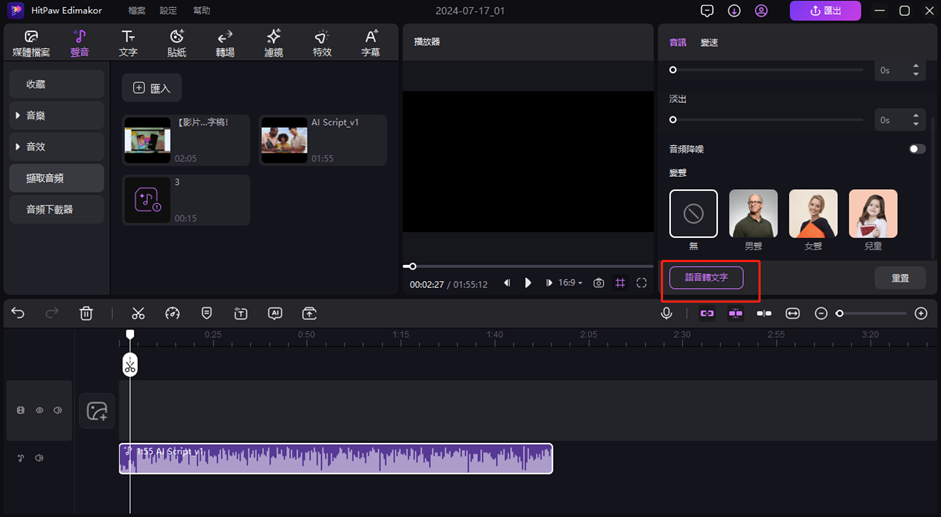Toggle the 音頻降噪 noise reduction switch
Image resolution: width=941 pixels, height=517 pixels.
(x=916, y=149)
